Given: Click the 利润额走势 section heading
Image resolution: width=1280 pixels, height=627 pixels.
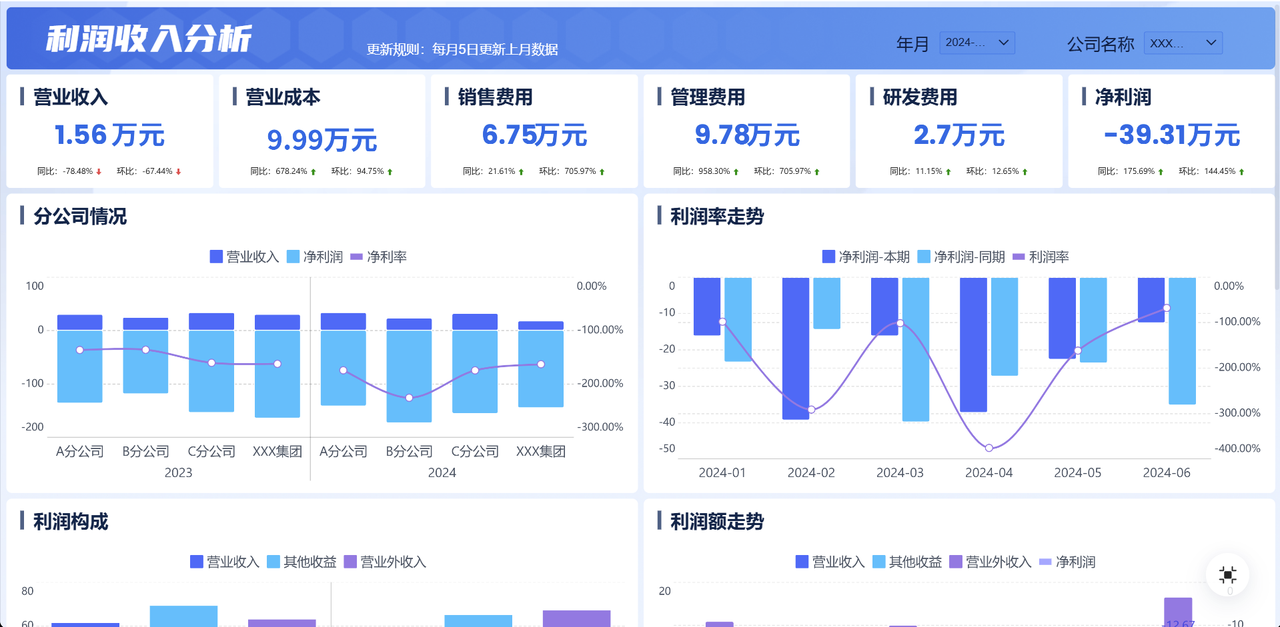Looking at the screenshot, I should click(x=717, y=521).
